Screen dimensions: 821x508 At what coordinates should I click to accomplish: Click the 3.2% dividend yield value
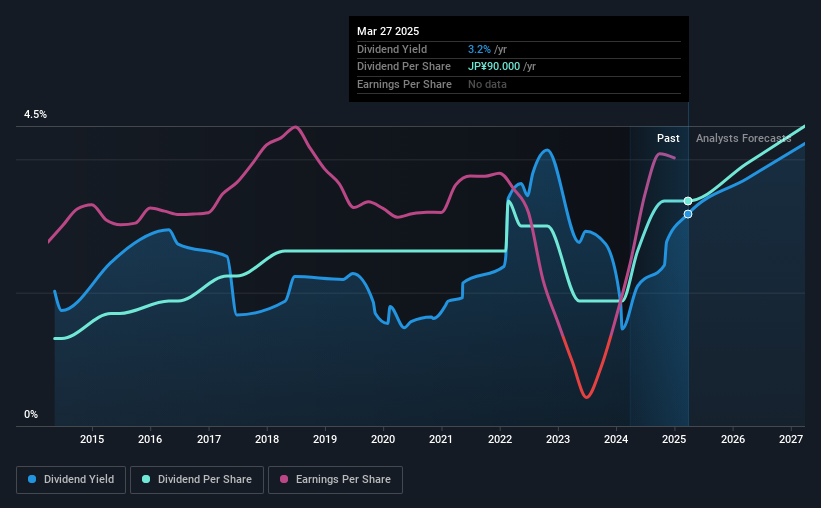tap(479, 49)
